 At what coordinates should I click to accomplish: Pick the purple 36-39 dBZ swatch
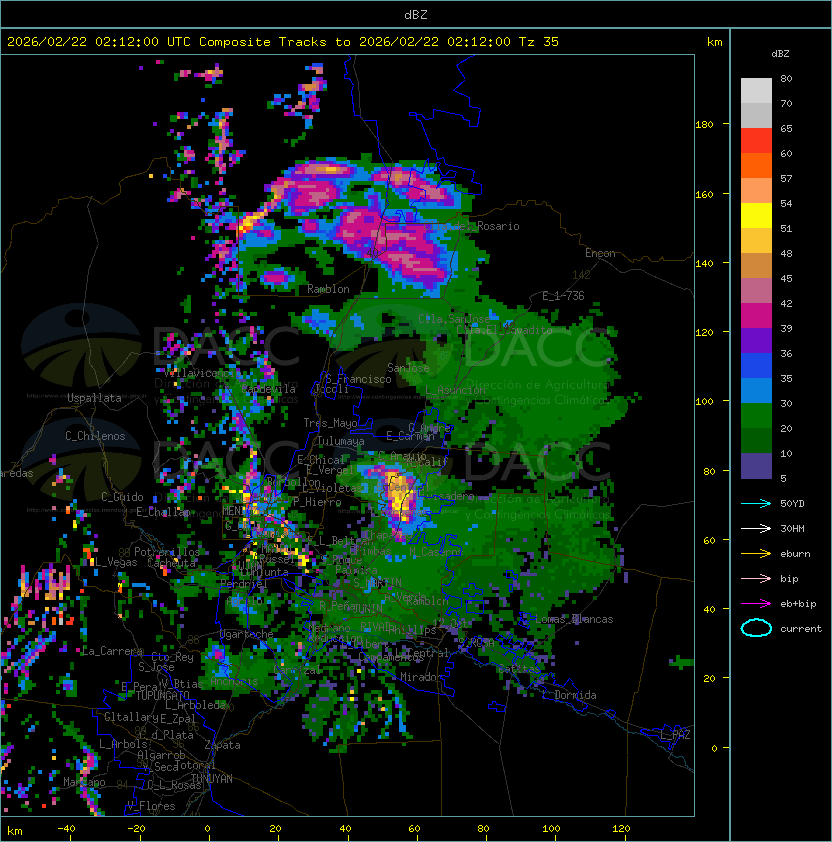[x=756, y=340]
